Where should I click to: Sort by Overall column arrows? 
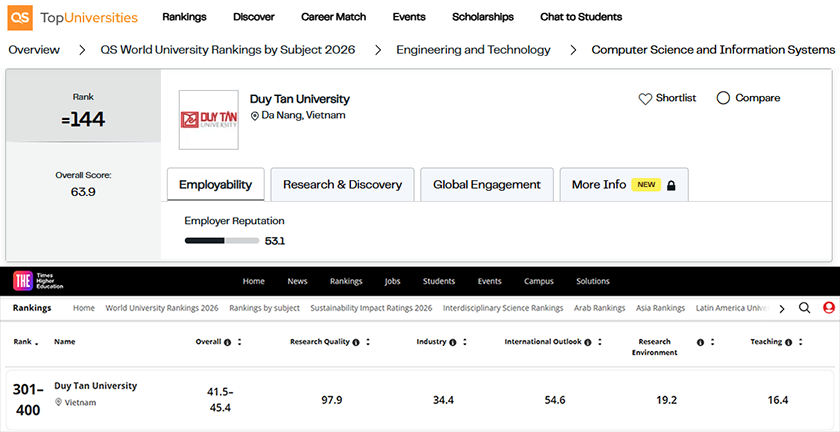pos(239,342)
